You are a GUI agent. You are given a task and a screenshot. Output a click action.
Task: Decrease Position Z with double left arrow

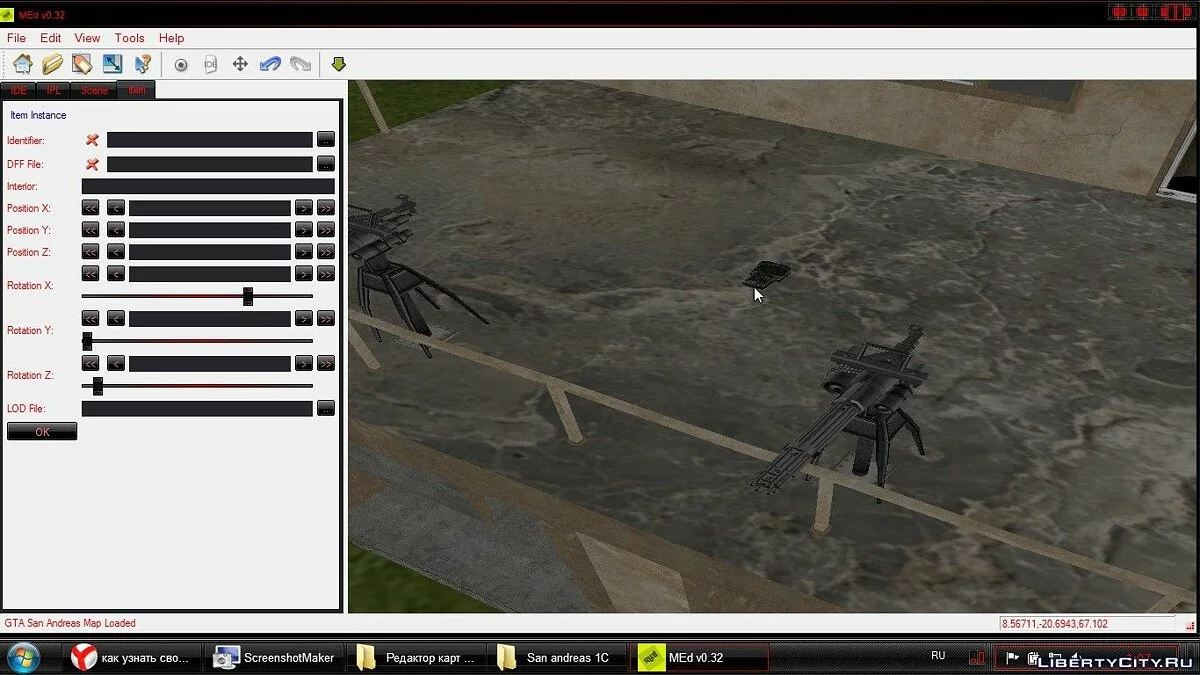click(90, 252)
